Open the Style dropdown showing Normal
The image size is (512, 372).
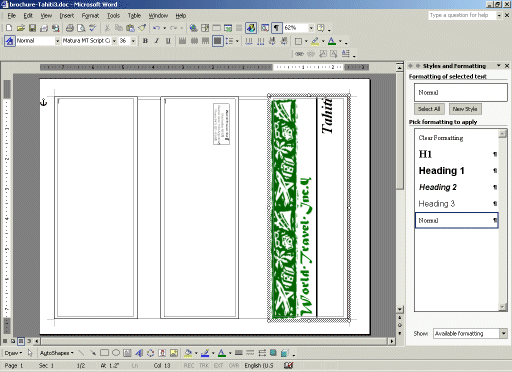tap(57, 41)
